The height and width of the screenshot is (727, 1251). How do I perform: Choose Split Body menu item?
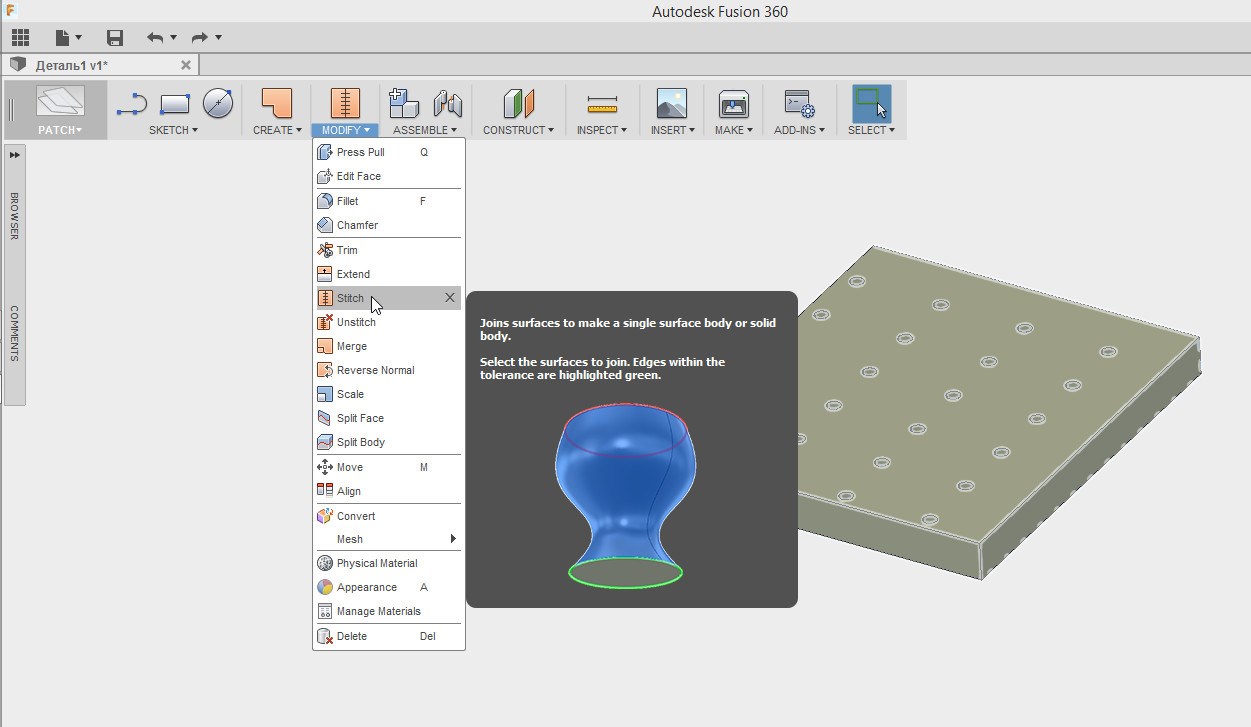pos(388,442)
